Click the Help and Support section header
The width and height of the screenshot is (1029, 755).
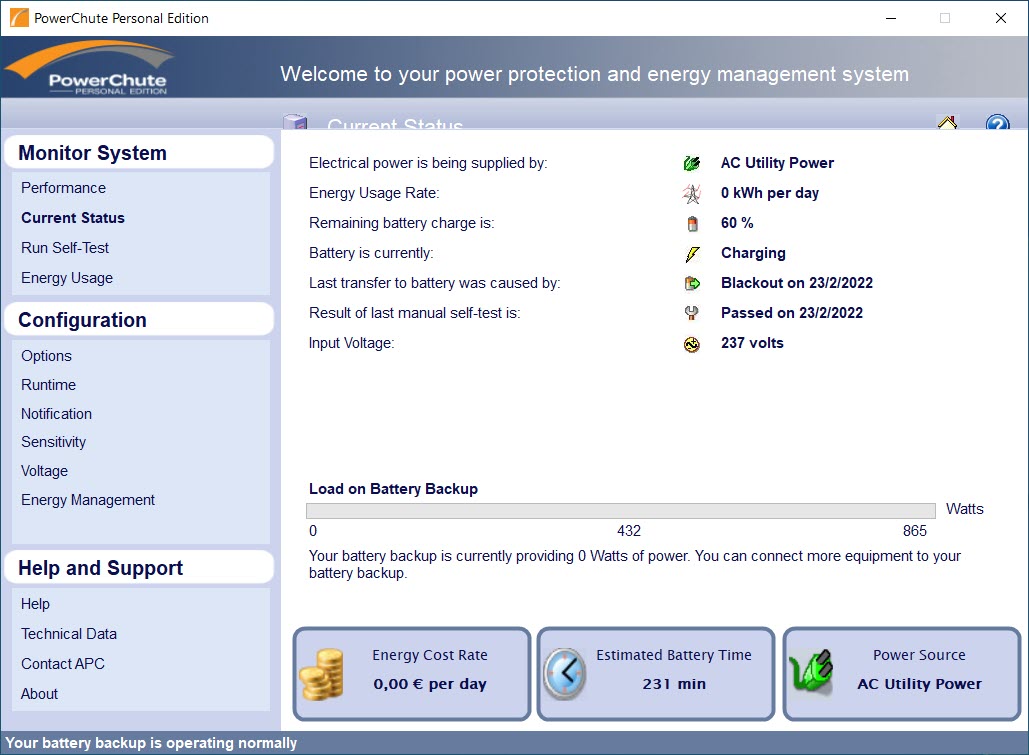coord(138,568)
